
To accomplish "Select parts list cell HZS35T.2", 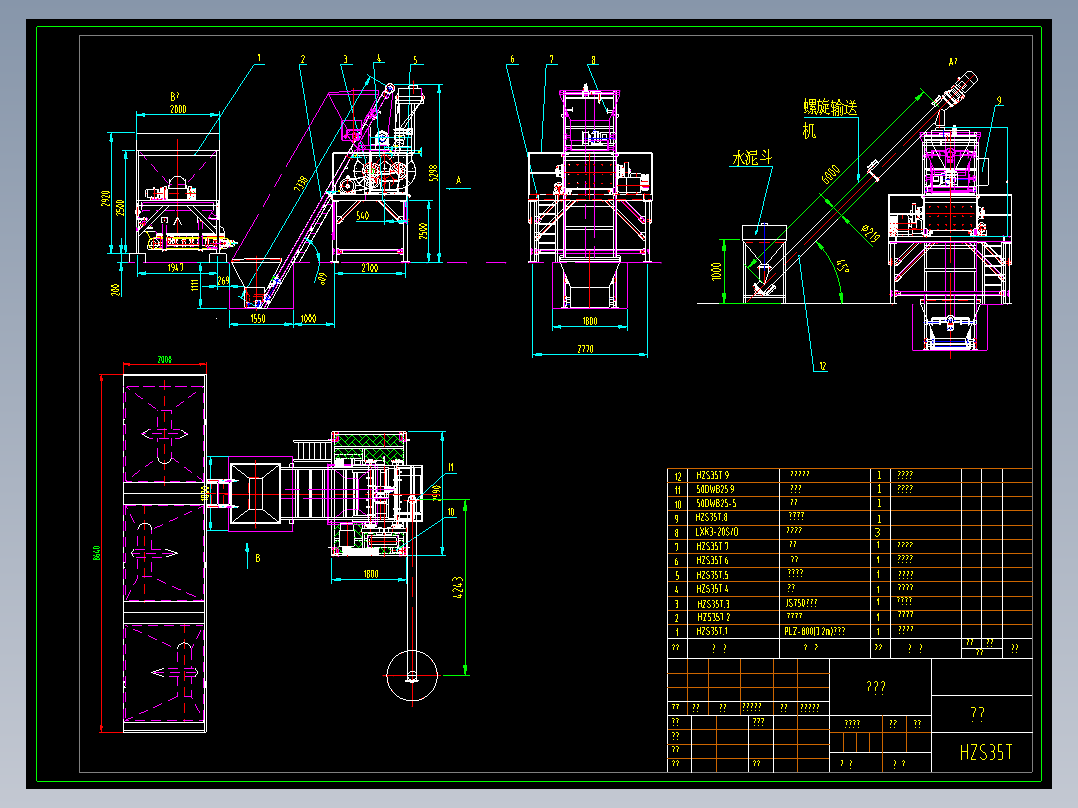I will [x=713, y=618].
